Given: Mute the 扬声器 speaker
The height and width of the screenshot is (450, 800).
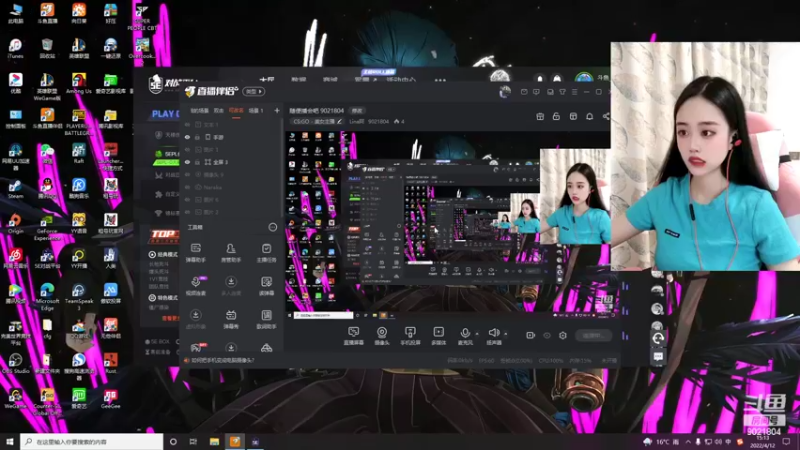Looking at the screenshot, I should tap(493, 336).
